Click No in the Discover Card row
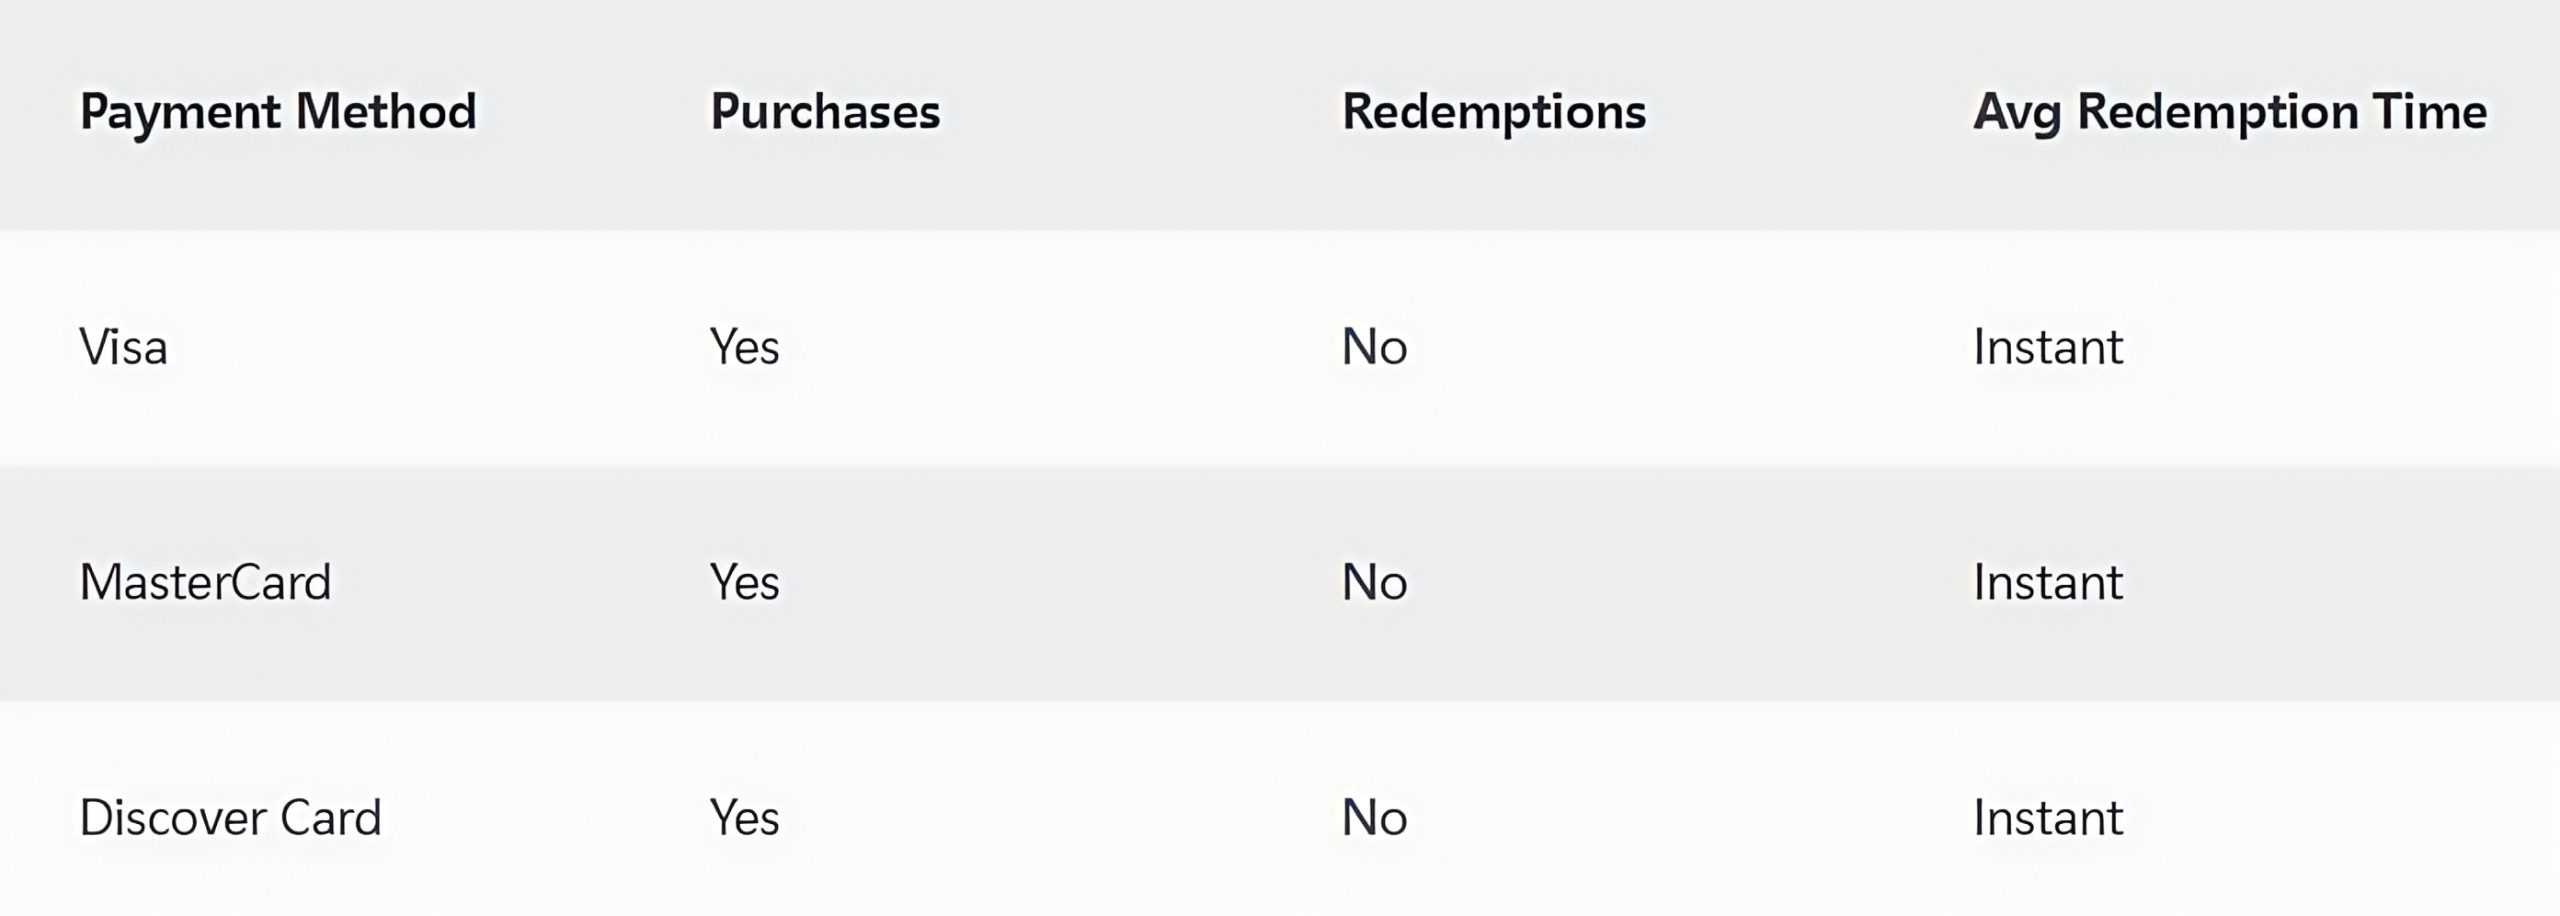Screen dimensions: 2560x916 coord(1374,818)
